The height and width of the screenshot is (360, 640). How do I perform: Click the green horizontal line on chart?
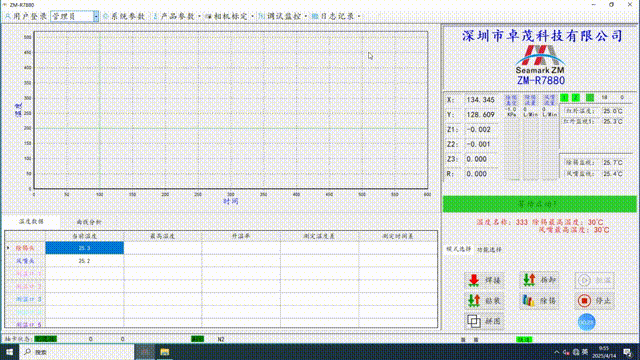(x=231, y=128)
